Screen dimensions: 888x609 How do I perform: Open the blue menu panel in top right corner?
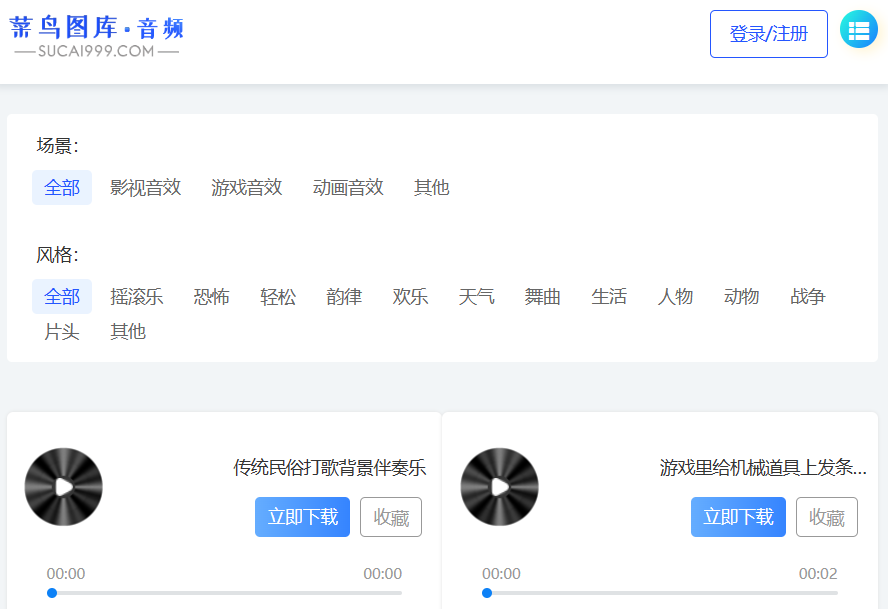tap(858, 30)
